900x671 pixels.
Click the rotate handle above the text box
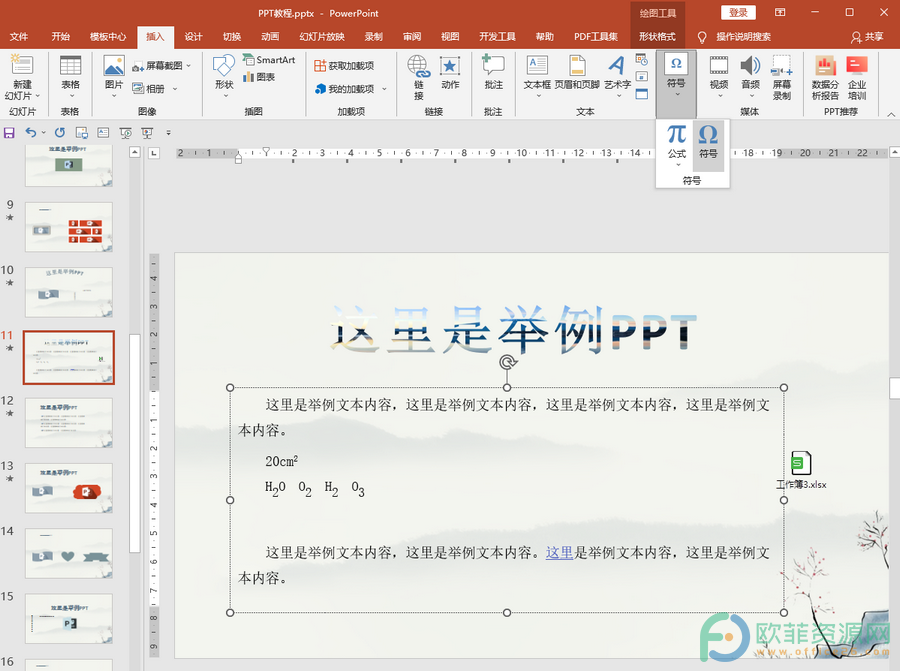pos(508,362)
